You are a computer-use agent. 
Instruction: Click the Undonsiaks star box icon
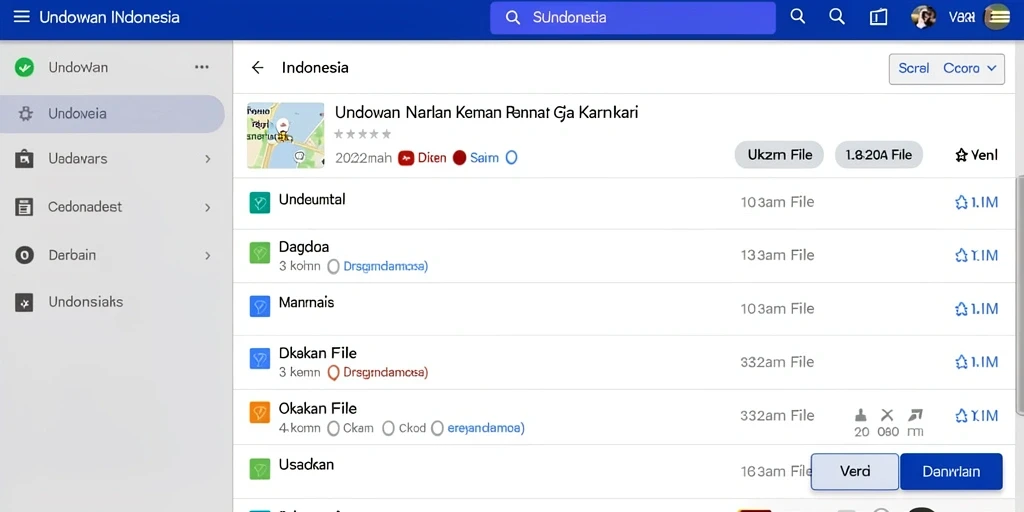click(24, 302)
